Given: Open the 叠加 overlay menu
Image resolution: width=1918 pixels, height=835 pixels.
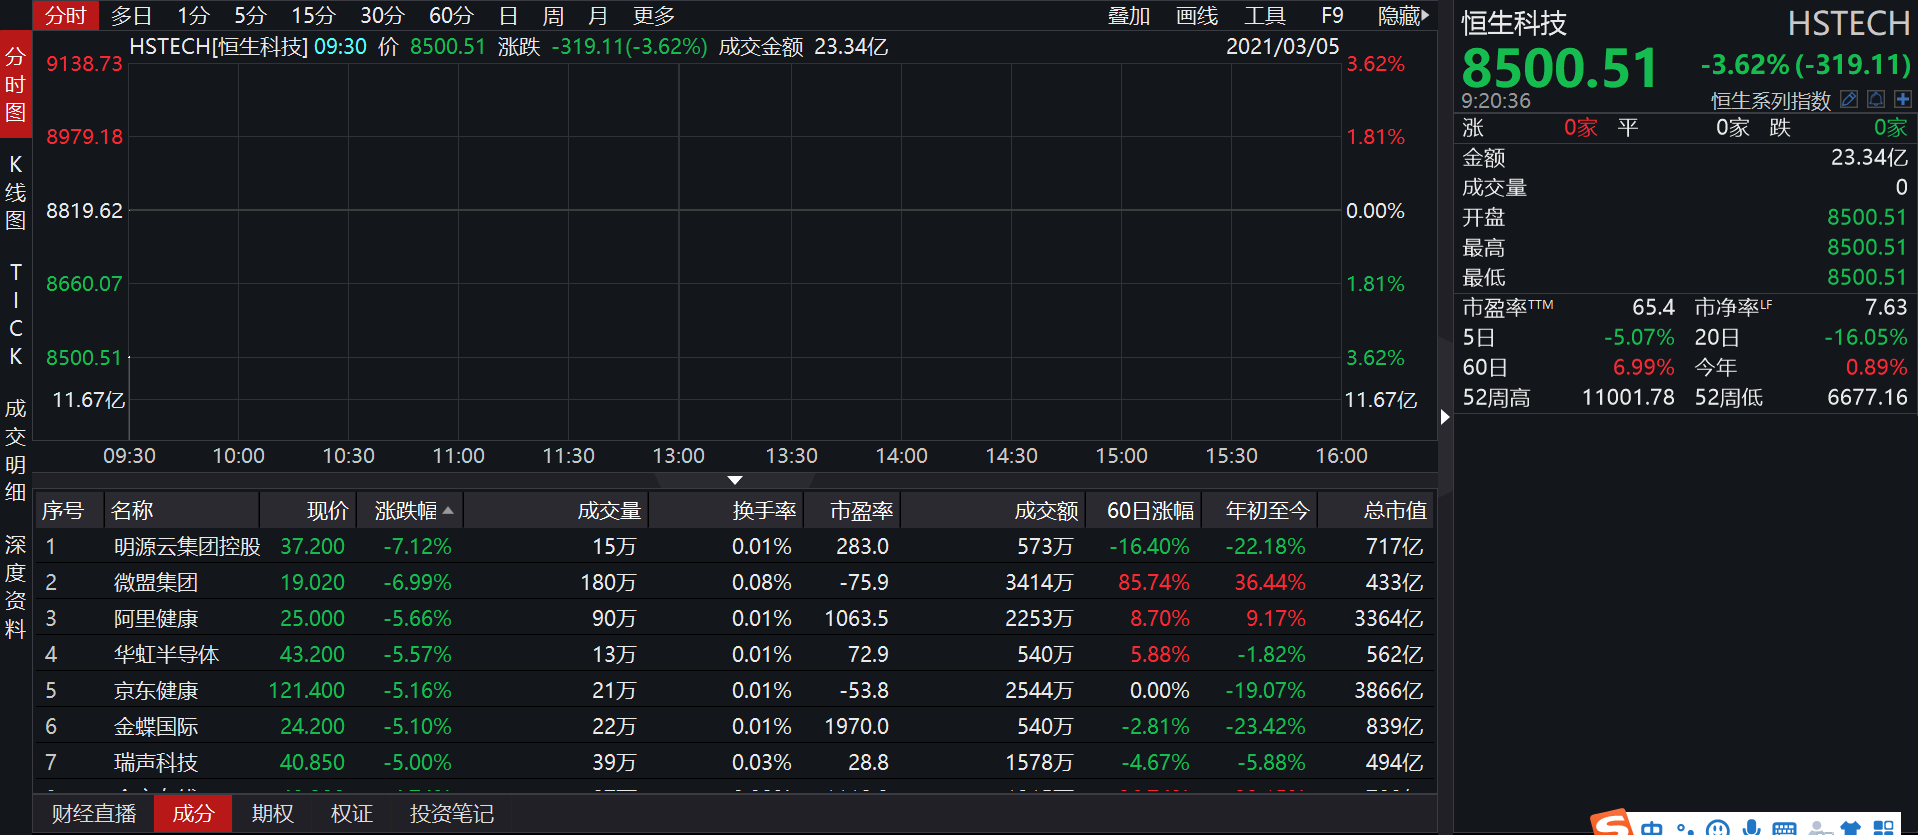Looking at the screenshot, I should (1129, 15).
